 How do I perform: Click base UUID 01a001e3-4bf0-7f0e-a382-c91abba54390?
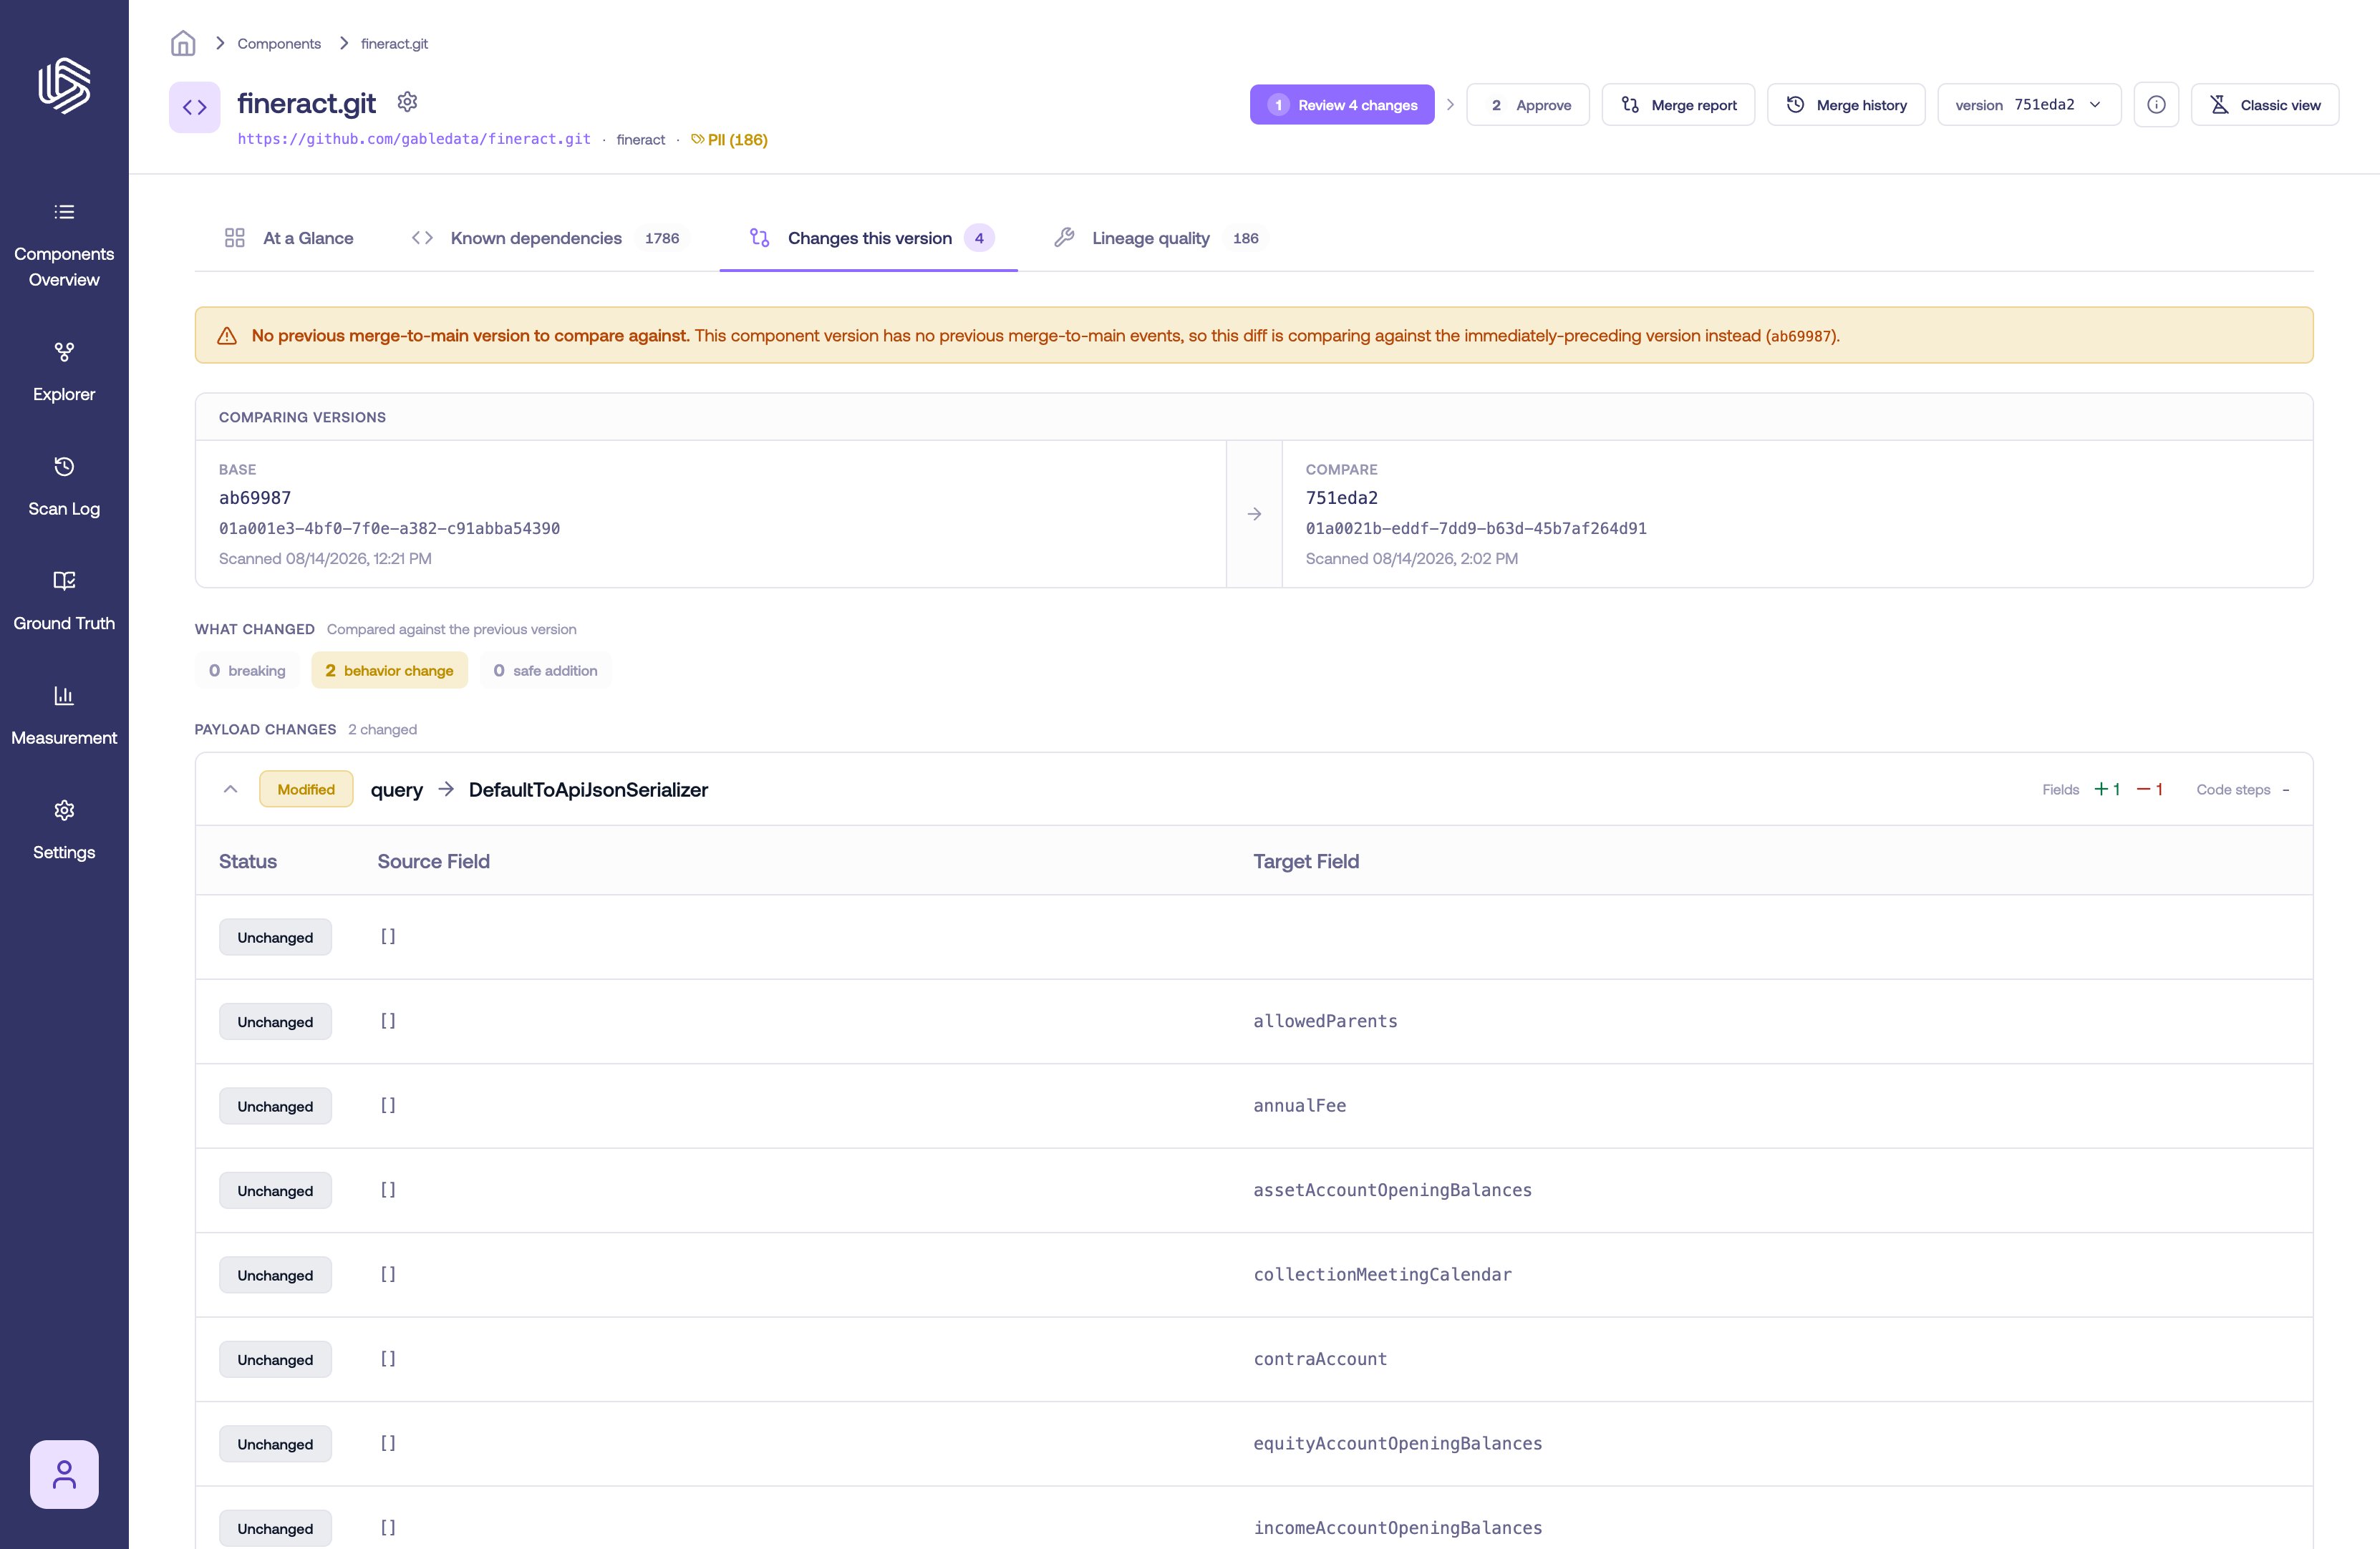[x=389, y=528]
